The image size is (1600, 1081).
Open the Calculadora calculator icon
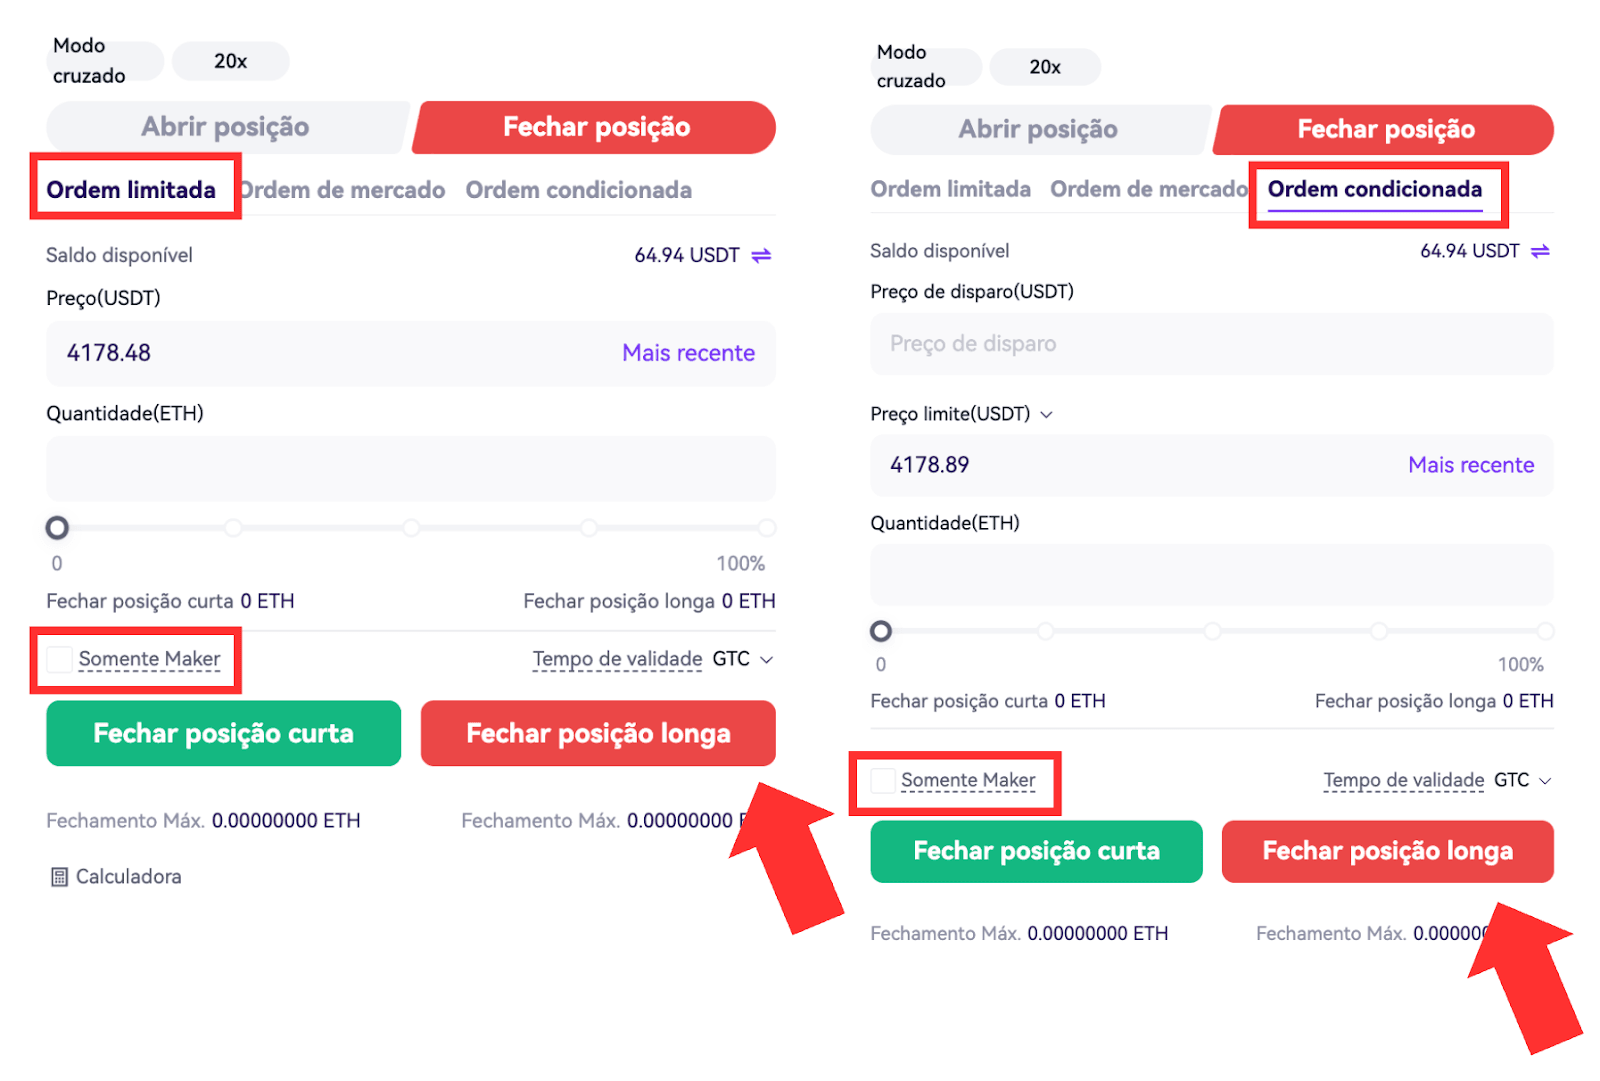pyautogui.click(x=60, y=877)
